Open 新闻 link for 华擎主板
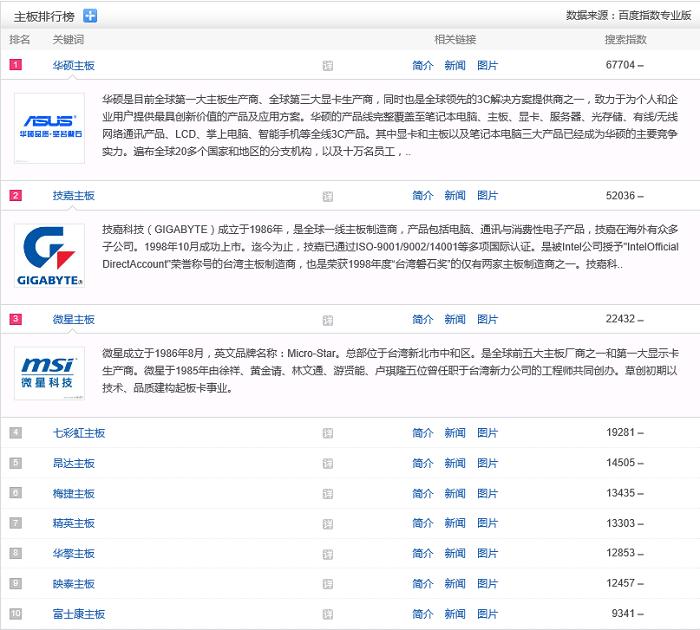 455,554
